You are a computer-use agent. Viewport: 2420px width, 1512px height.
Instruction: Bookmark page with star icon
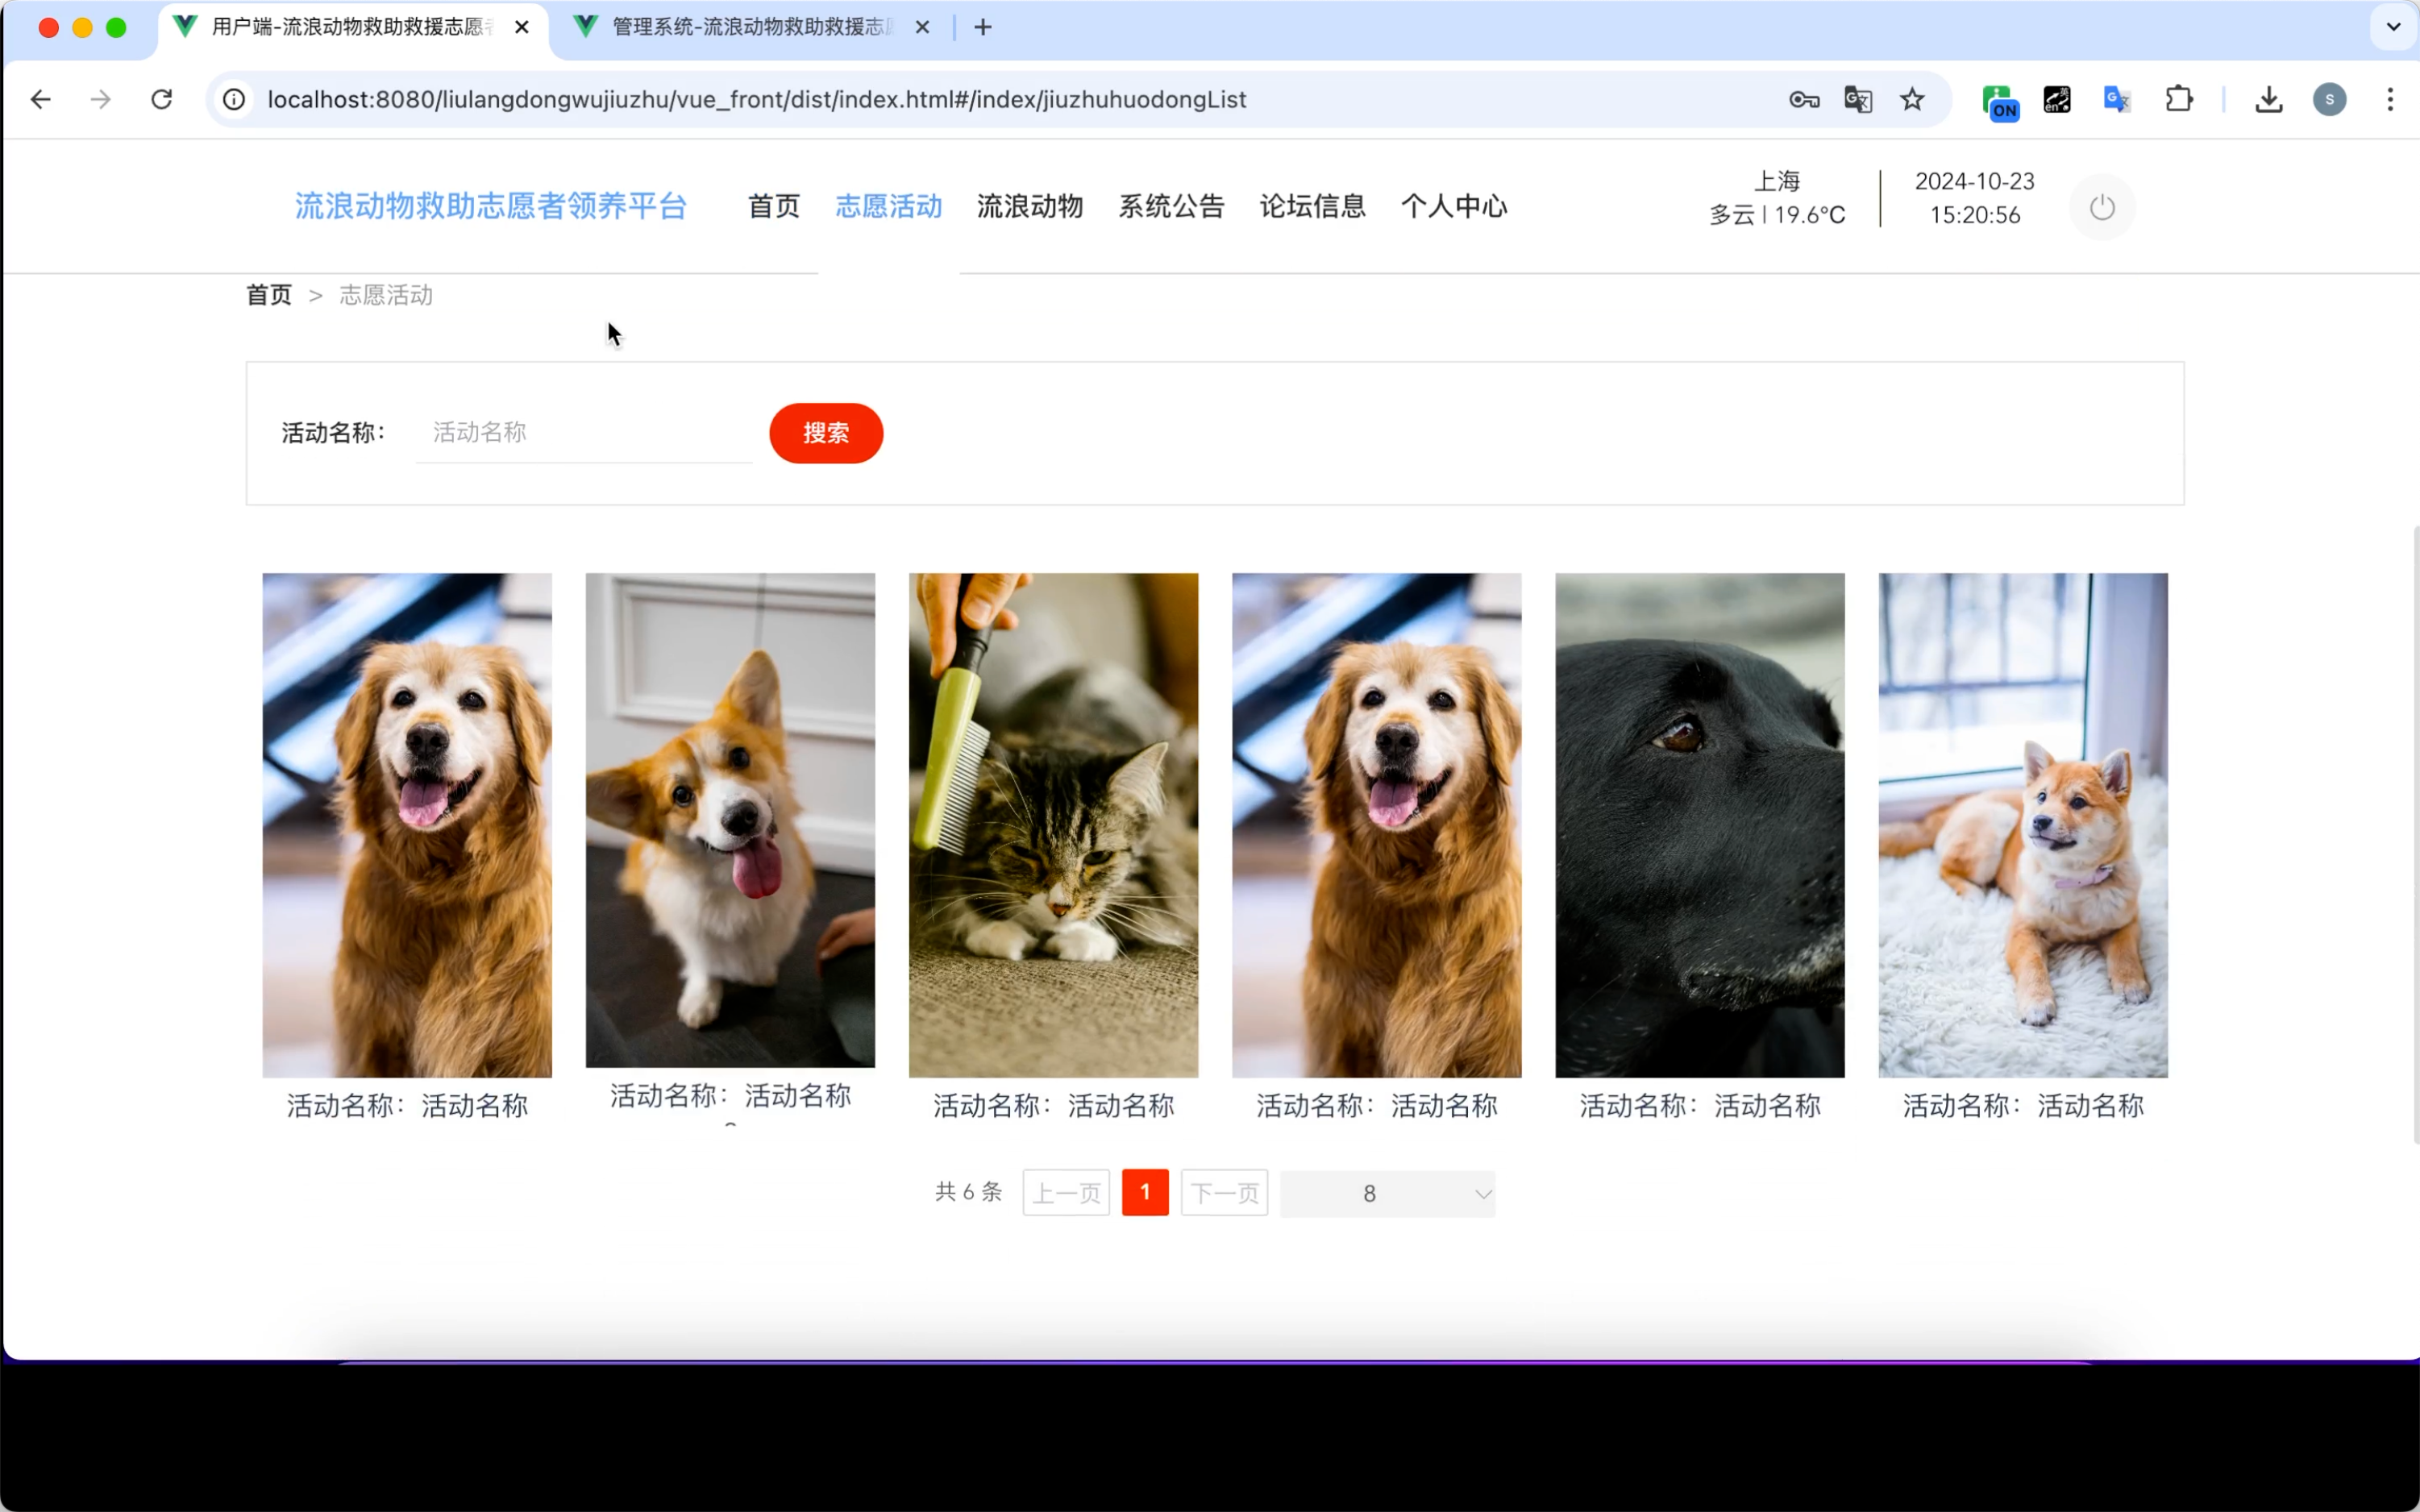point(1911,99)
